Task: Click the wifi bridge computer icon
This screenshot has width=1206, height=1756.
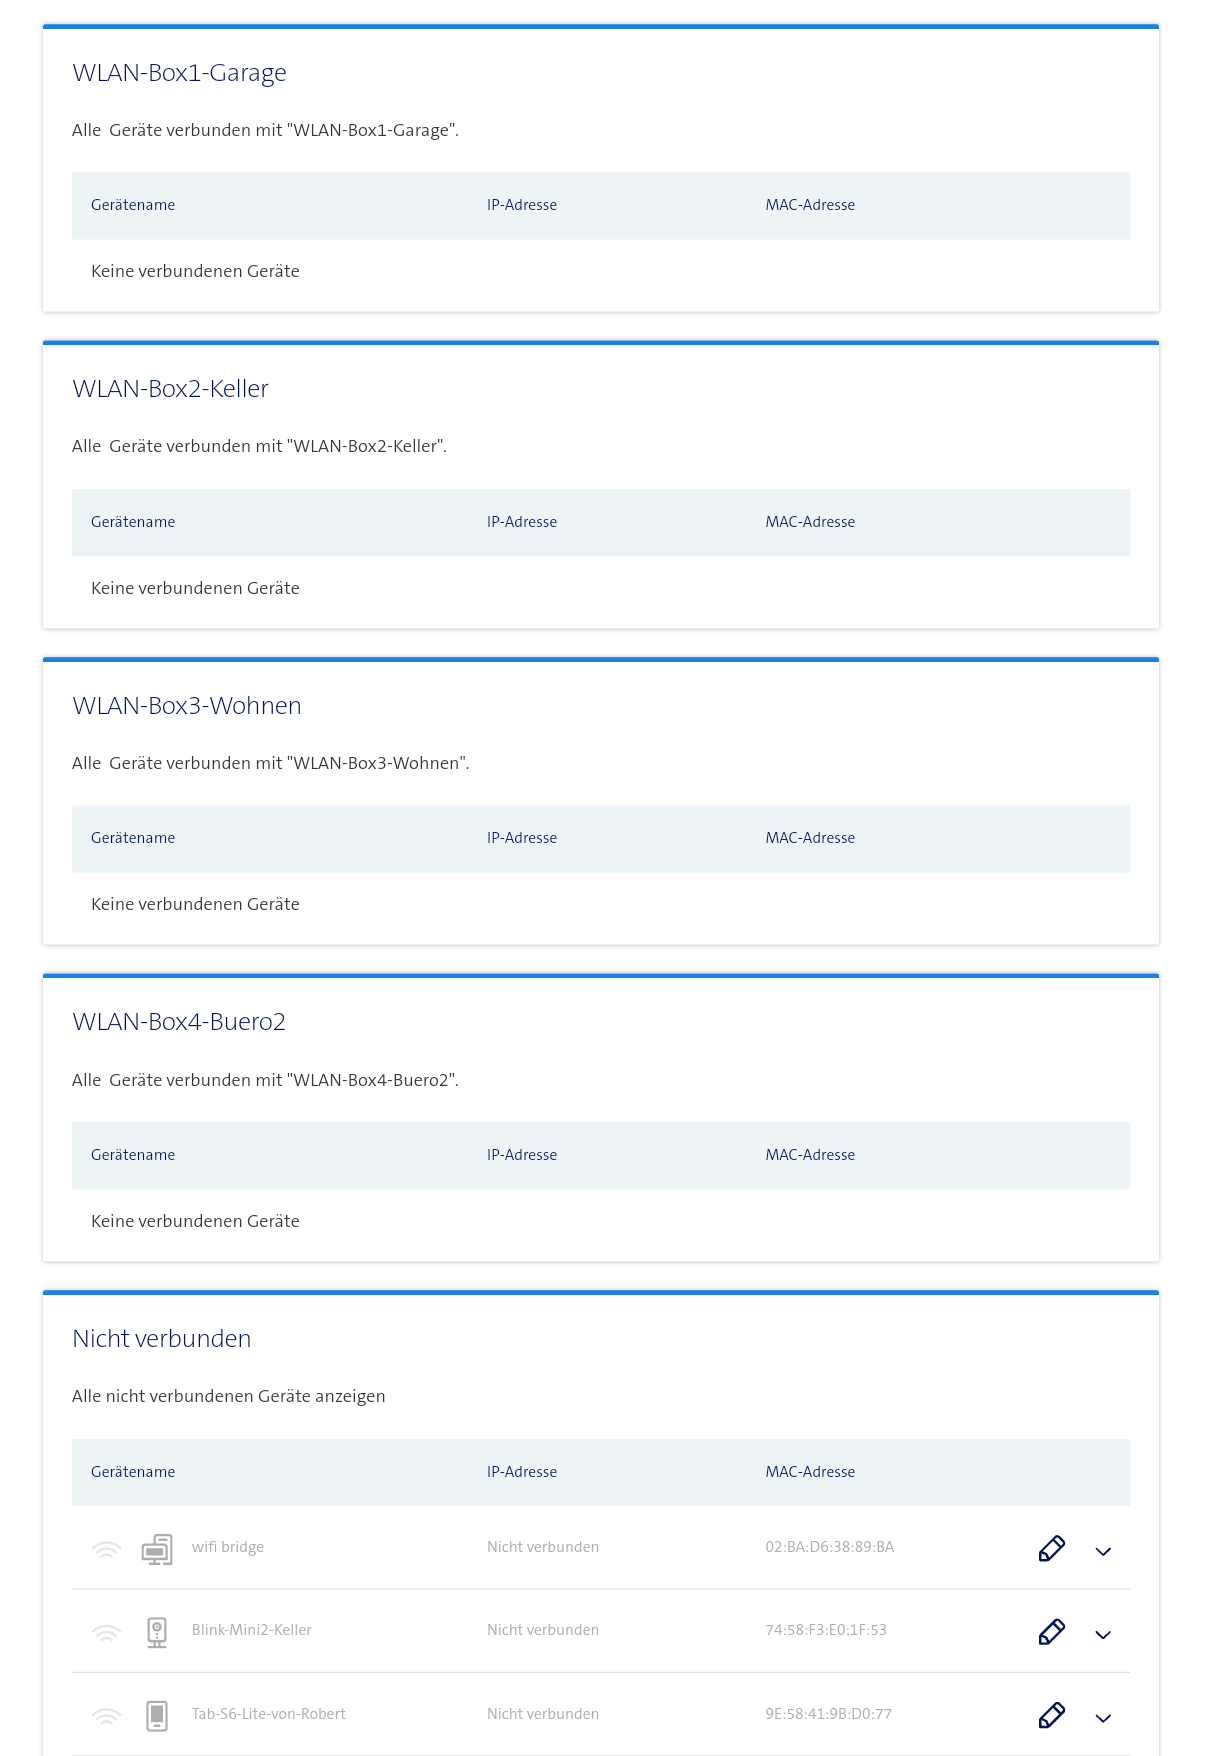Action: click(x=157, y=1548)
